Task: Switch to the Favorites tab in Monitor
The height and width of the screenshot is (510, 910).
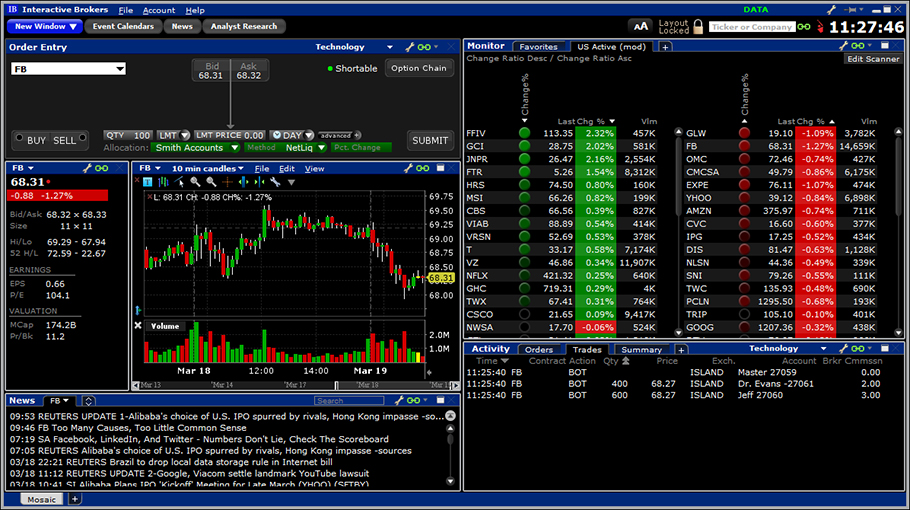Action: pos(538,46)
